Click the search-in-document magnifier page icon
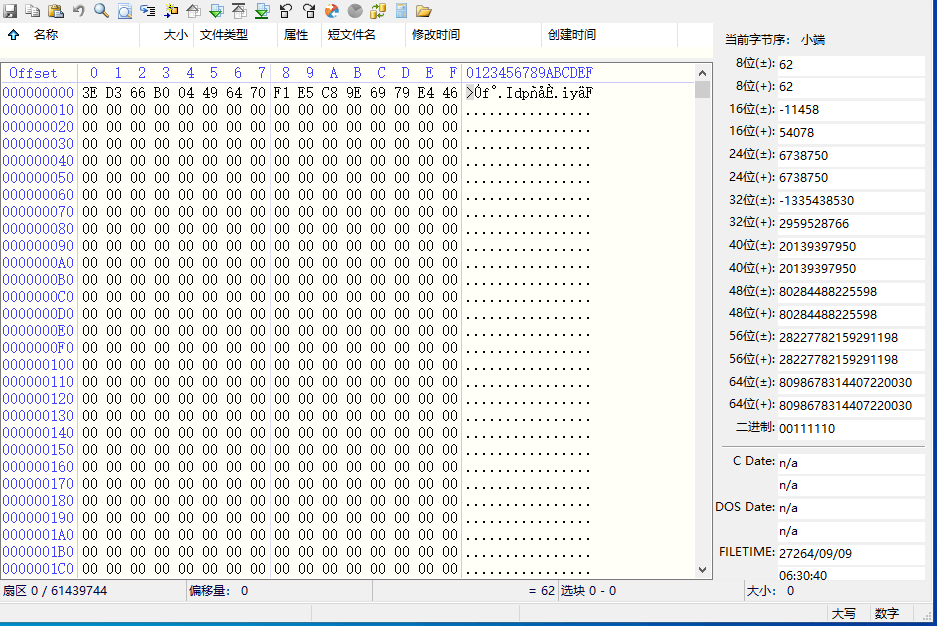This screenshot has width=937, height=626. [x=124, y=11]
